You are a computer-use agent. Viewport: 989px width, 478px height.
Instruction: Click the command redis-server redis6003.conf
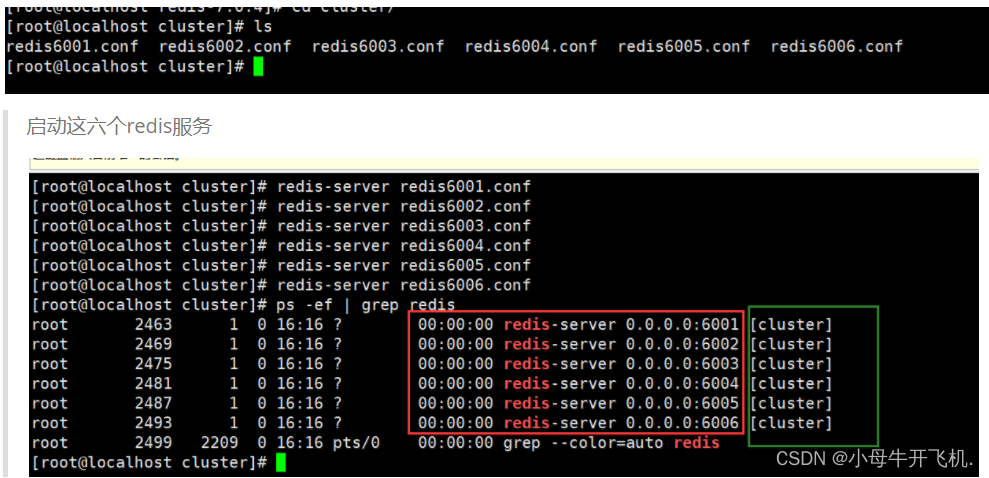pos(404,226)
